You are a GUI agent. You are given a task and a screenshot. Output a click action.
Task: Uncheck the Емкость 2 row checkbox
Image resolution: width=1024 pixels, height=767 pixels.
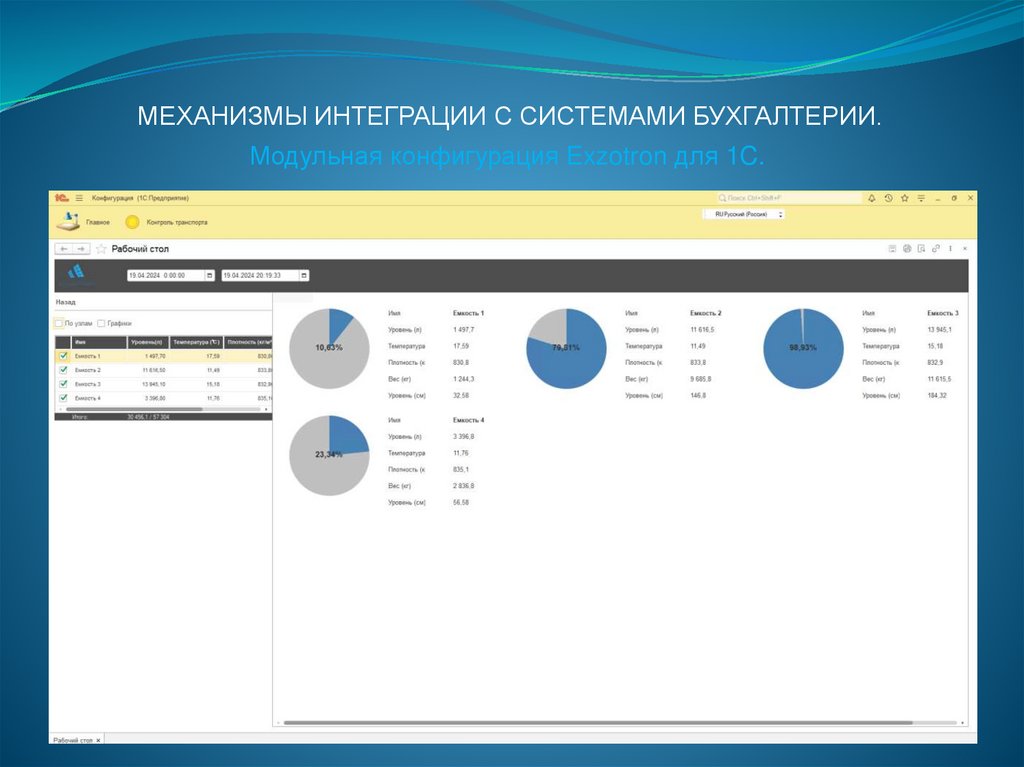[63, 370]
